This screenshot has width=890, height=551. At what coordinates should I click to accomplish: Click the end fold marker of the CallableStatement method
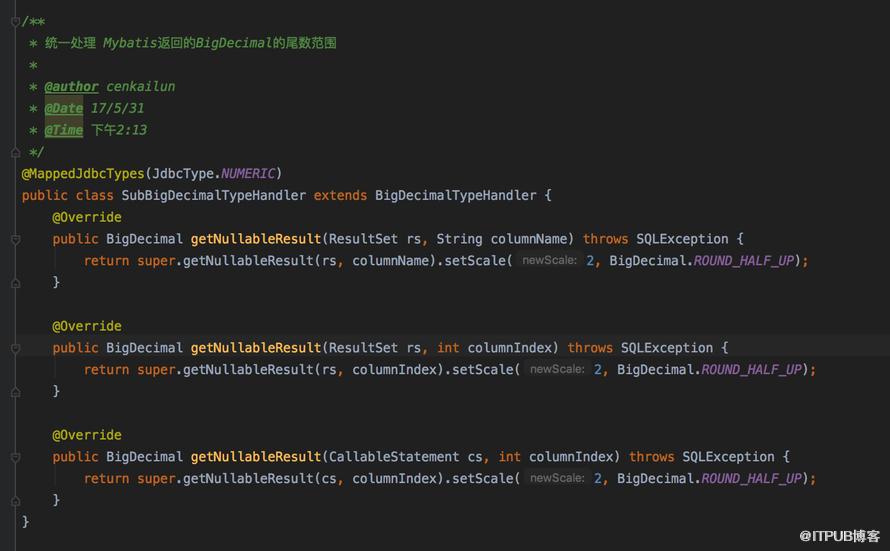click(15, 500)
